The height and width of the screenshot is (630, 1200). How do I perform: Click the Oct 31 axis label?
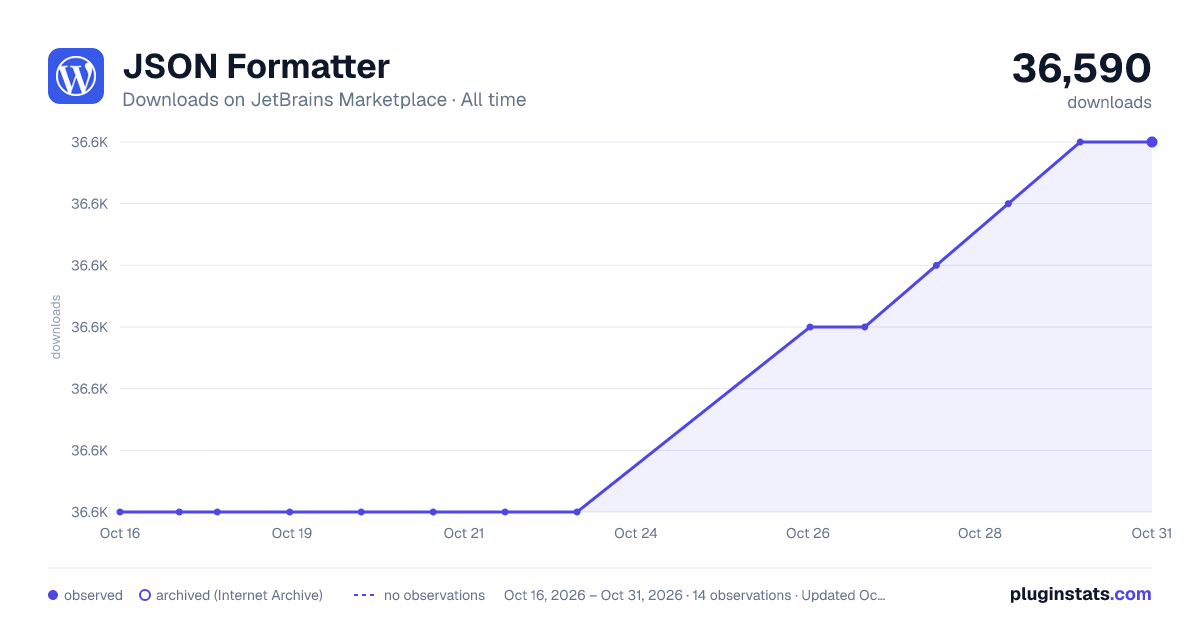click(x=1151, y=533)
